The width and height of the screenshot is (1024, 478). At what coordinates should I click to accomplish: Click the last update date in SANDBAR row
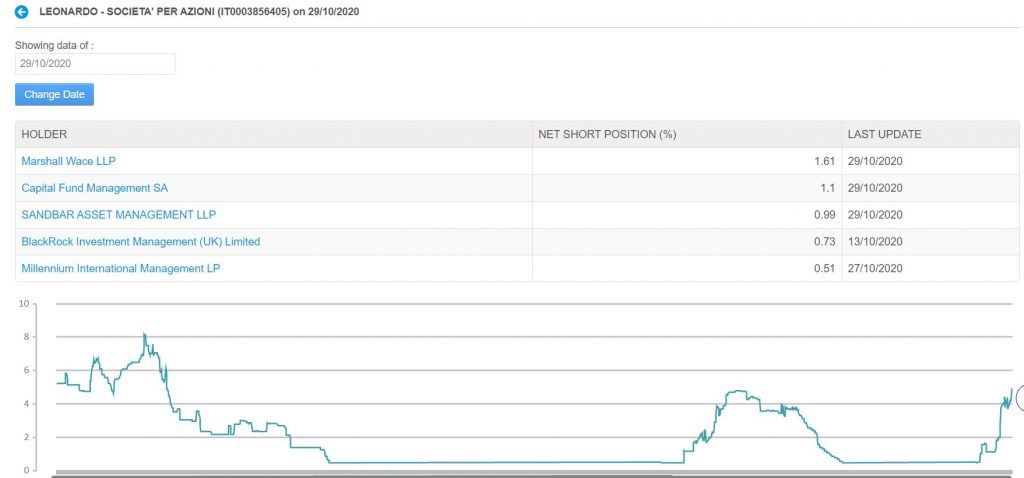874,214
